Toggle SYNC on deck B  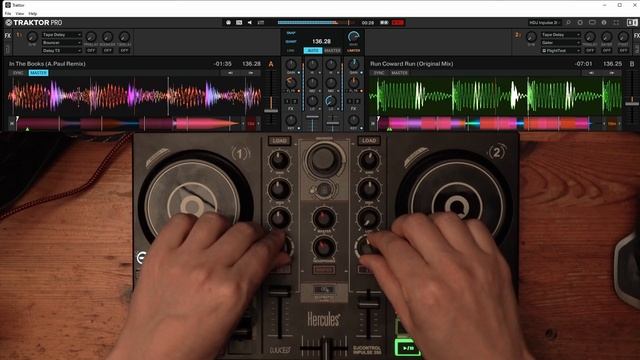[379, 73]
